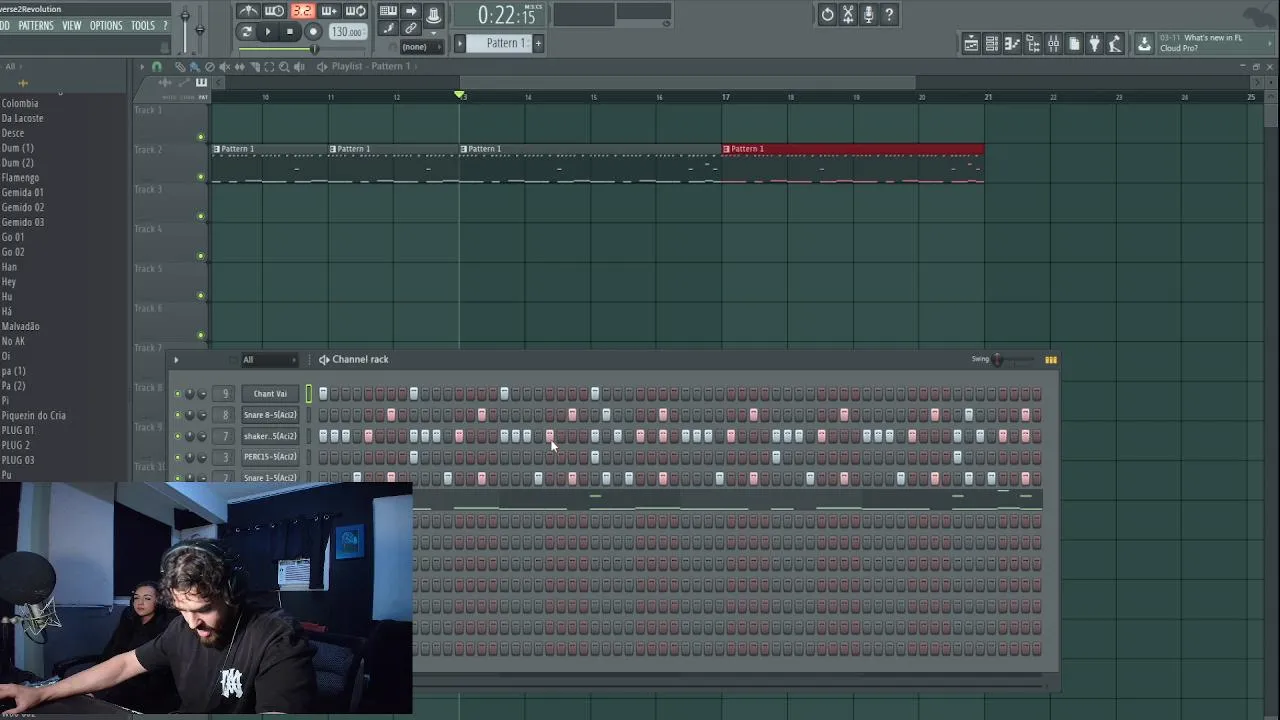Open the TOOLS menu
This screenshot has width=1280, height=720.
143,25
